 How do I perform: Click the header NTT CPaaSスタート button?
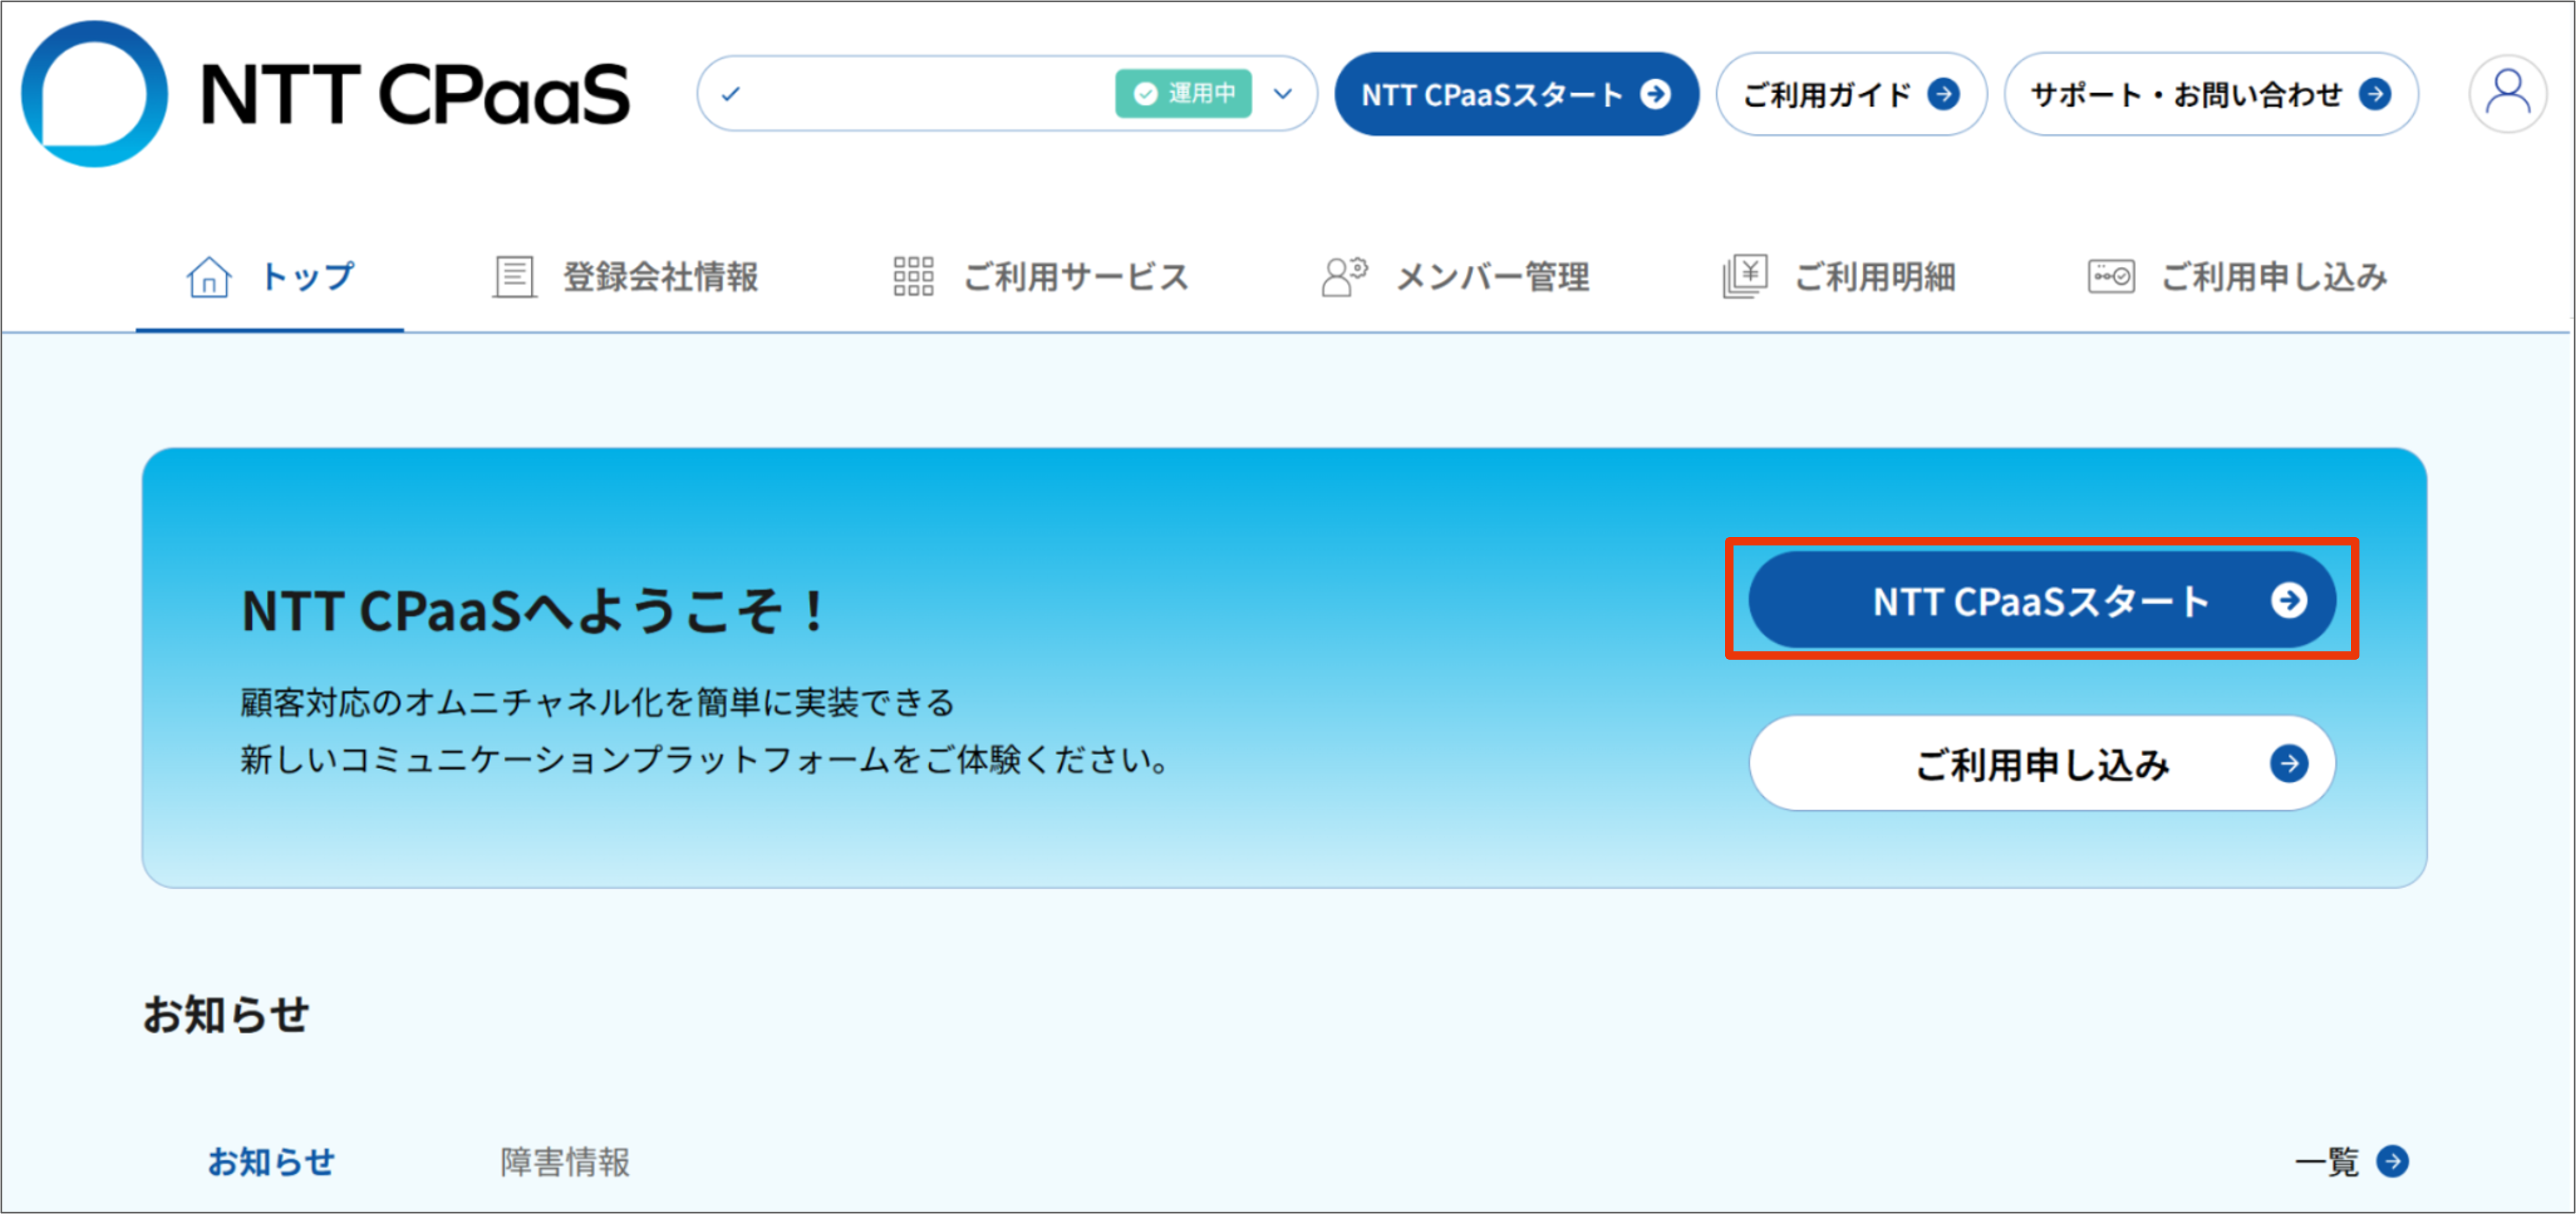pyautogui.click(x=1516, y=94)
